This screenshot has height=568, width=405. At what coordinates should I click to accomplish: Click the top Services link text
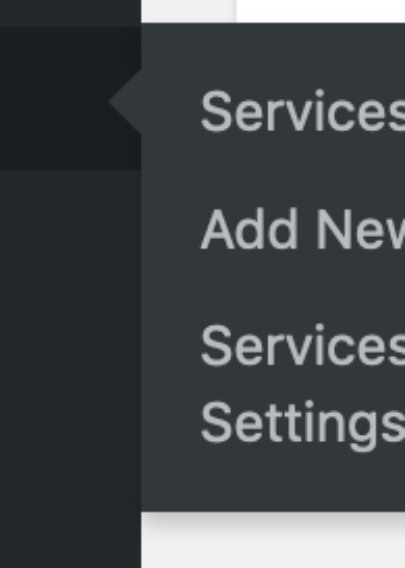[x=303, y=111]
